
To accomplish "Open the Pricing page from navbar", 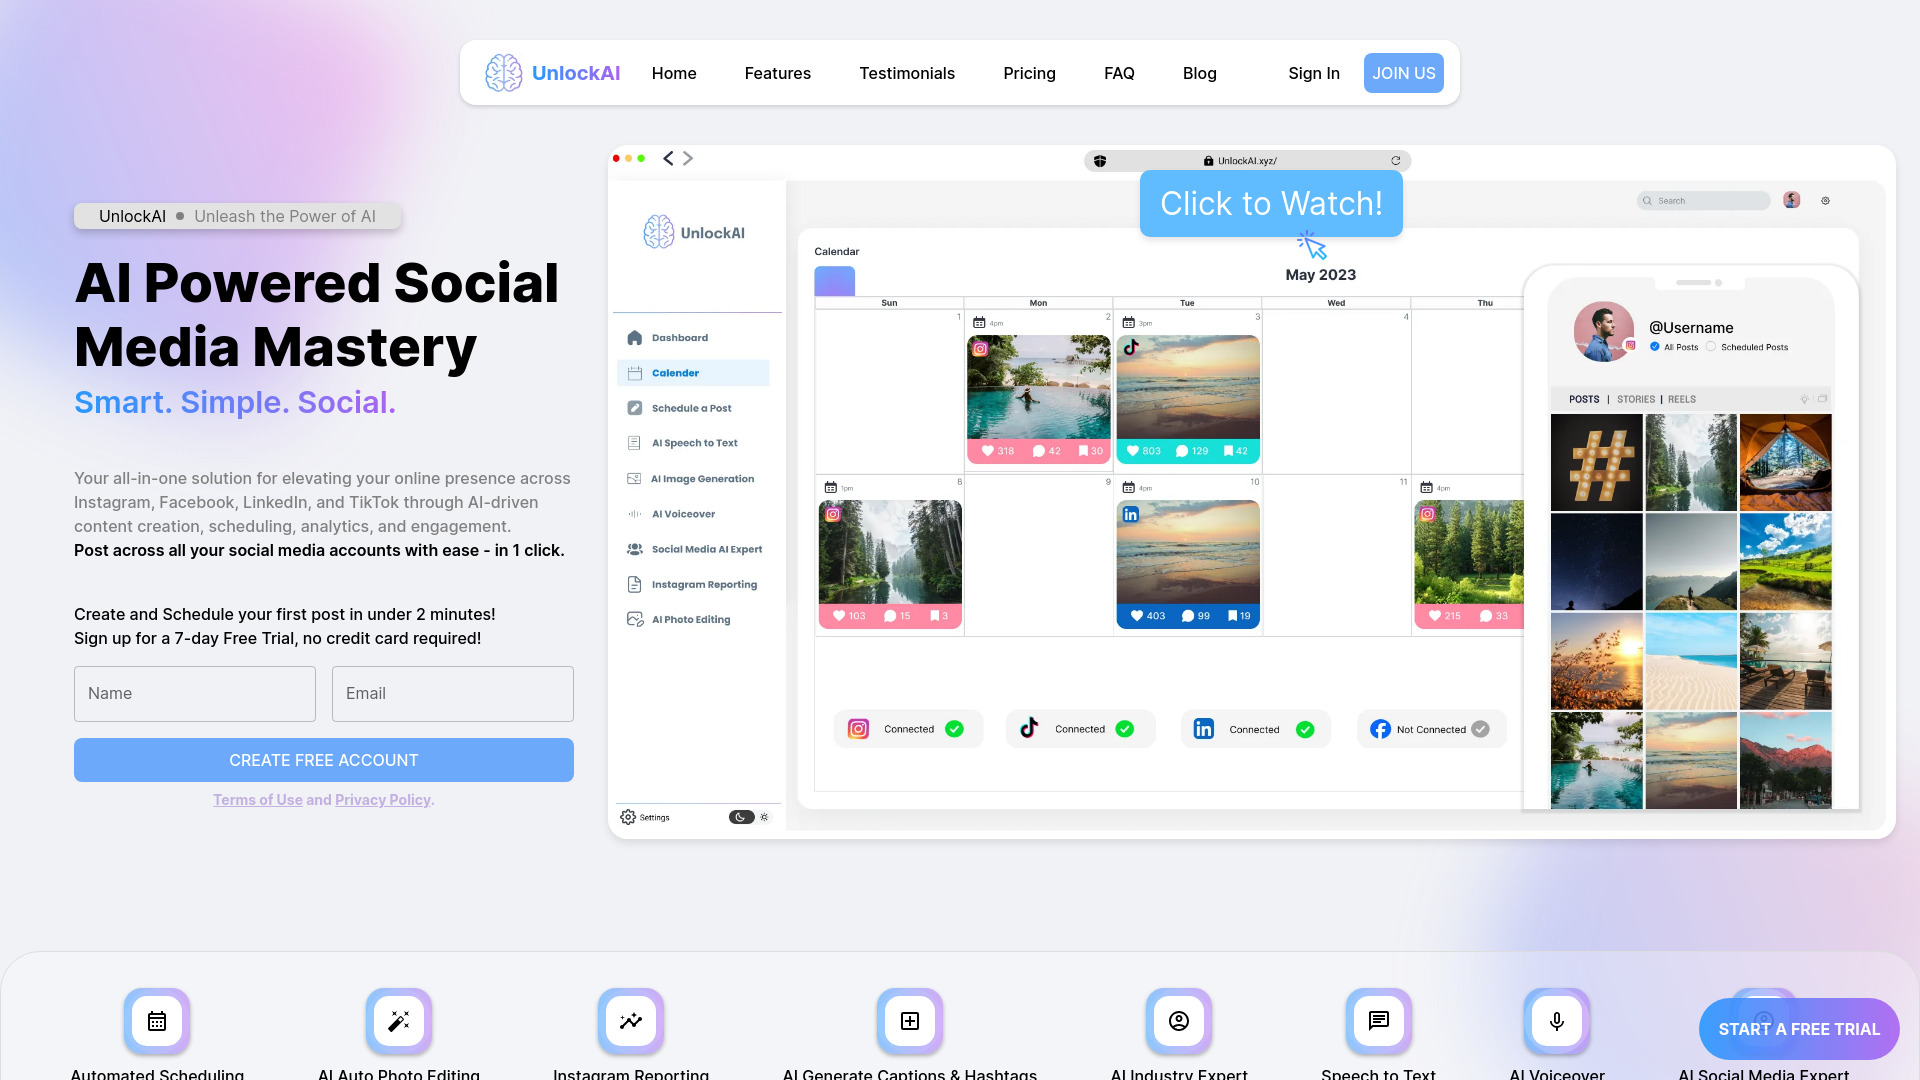I will 1030,73.
